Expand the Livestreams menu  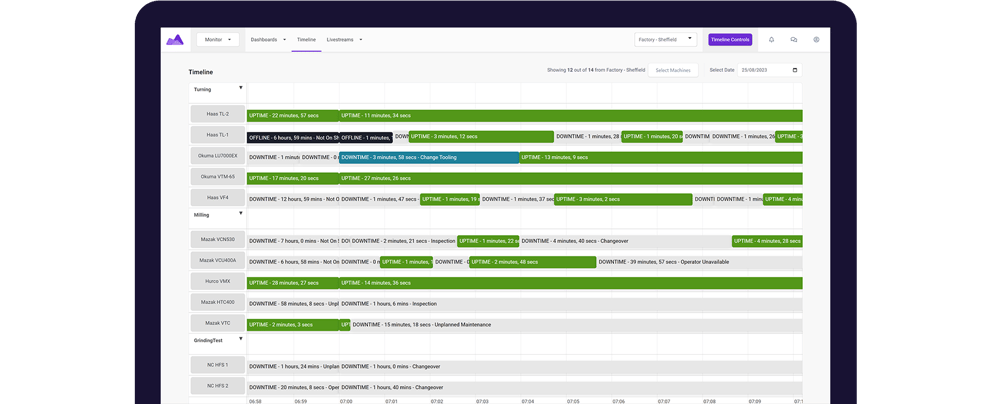(x=344, y=40)
